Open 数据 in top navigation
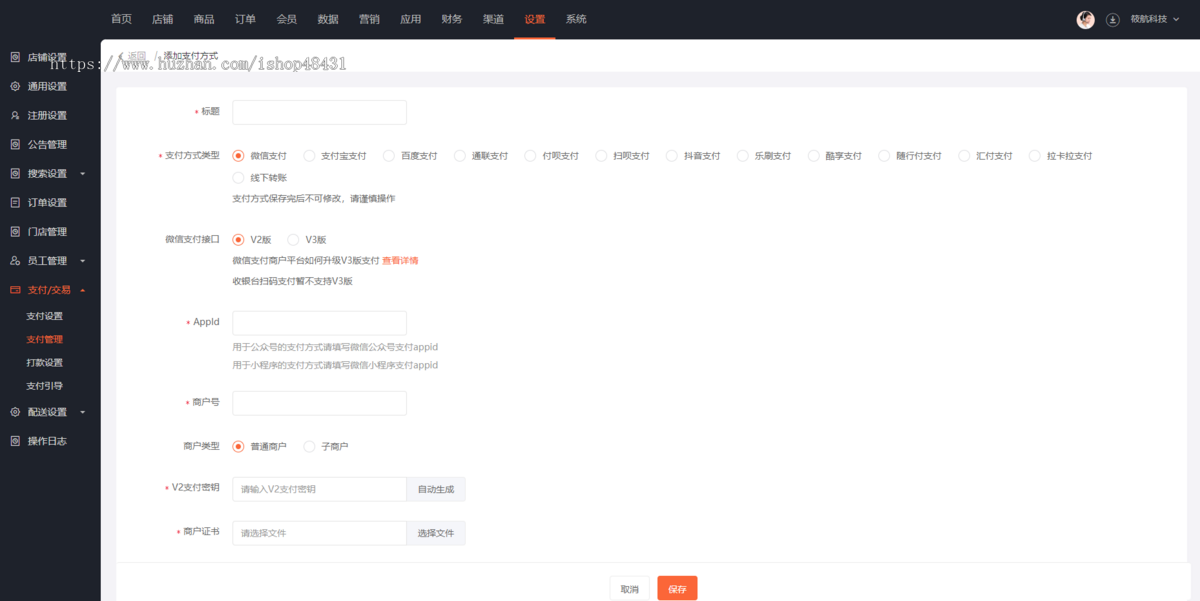Screen dimensions: 1200x601 328,19
